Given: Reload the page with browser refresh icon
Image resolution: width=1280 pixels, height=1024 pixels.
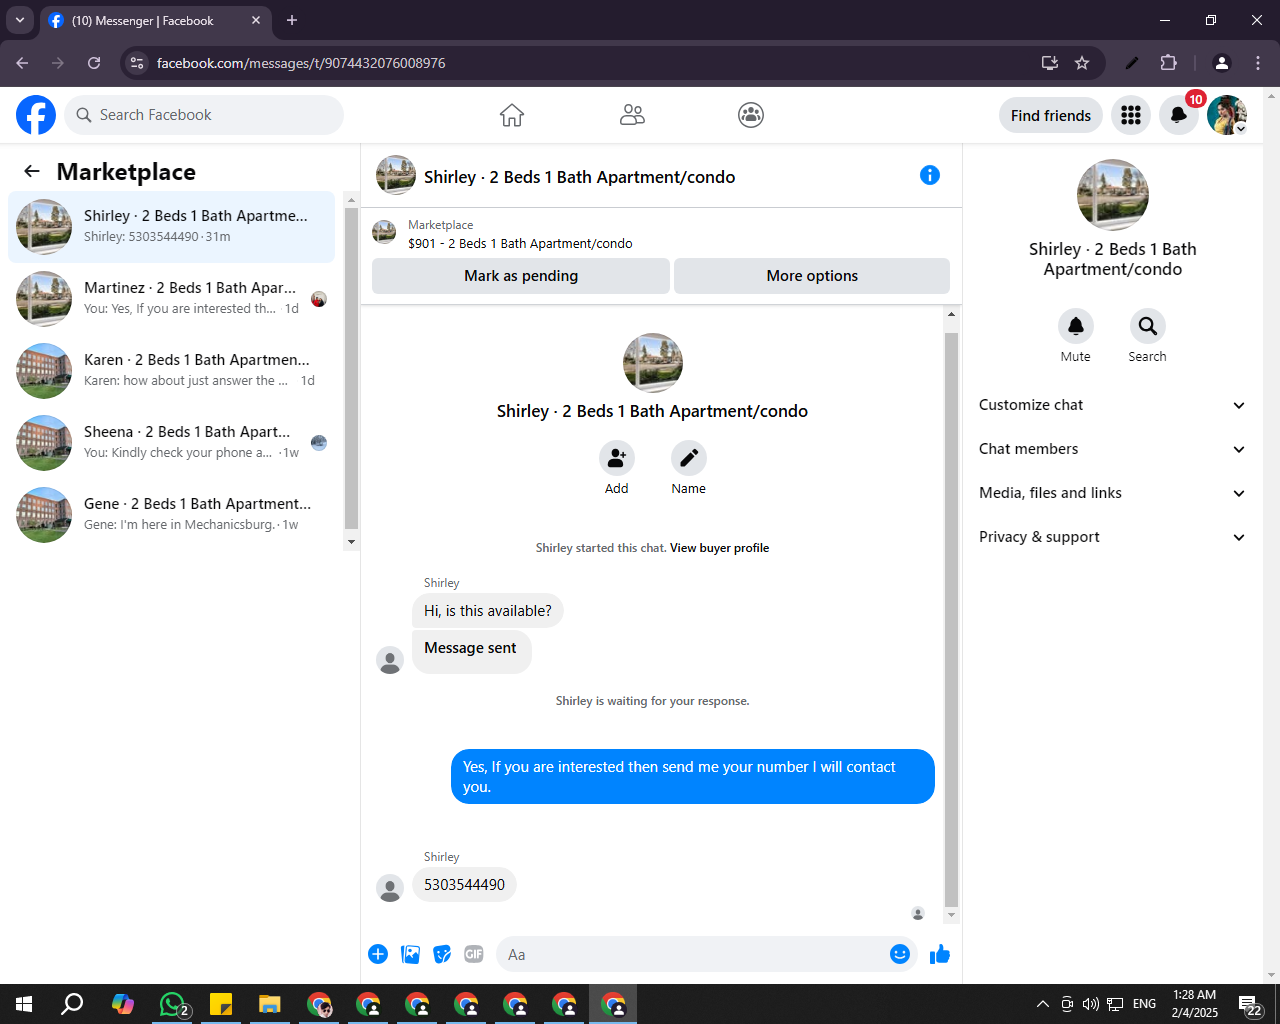Looking at the screenshot, I should 94,63.
